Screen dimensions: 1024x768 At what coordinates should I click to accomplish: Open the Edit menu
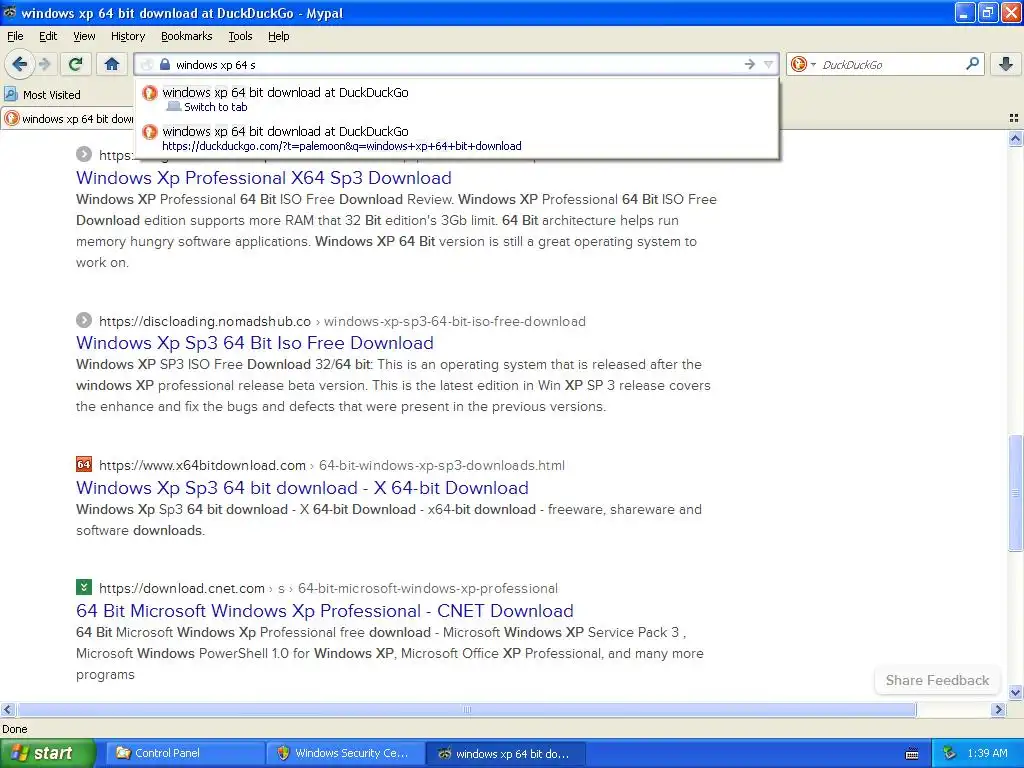click(48, 36)
